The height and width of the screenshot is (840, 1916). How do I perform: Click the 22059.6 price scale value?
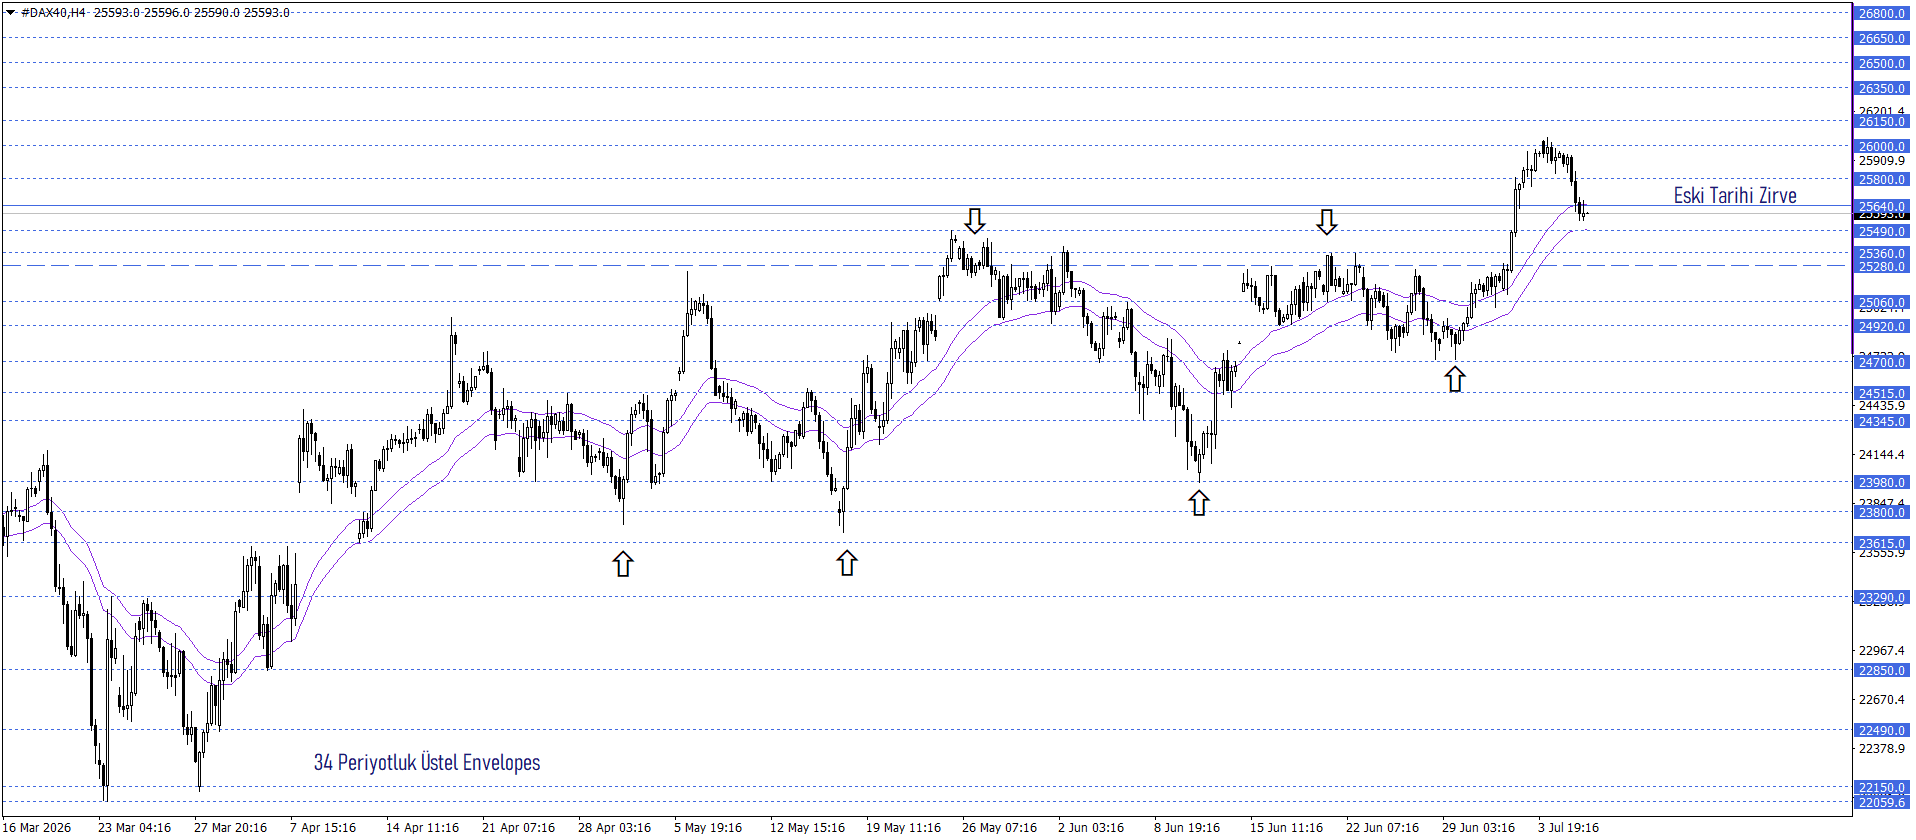[x=1881, y=802]
